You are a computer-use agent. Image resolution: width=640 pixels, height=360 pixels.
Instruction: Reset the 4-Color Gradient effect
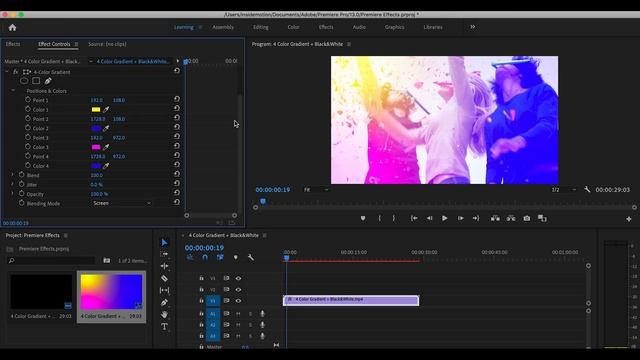click(x=176, y=71)
